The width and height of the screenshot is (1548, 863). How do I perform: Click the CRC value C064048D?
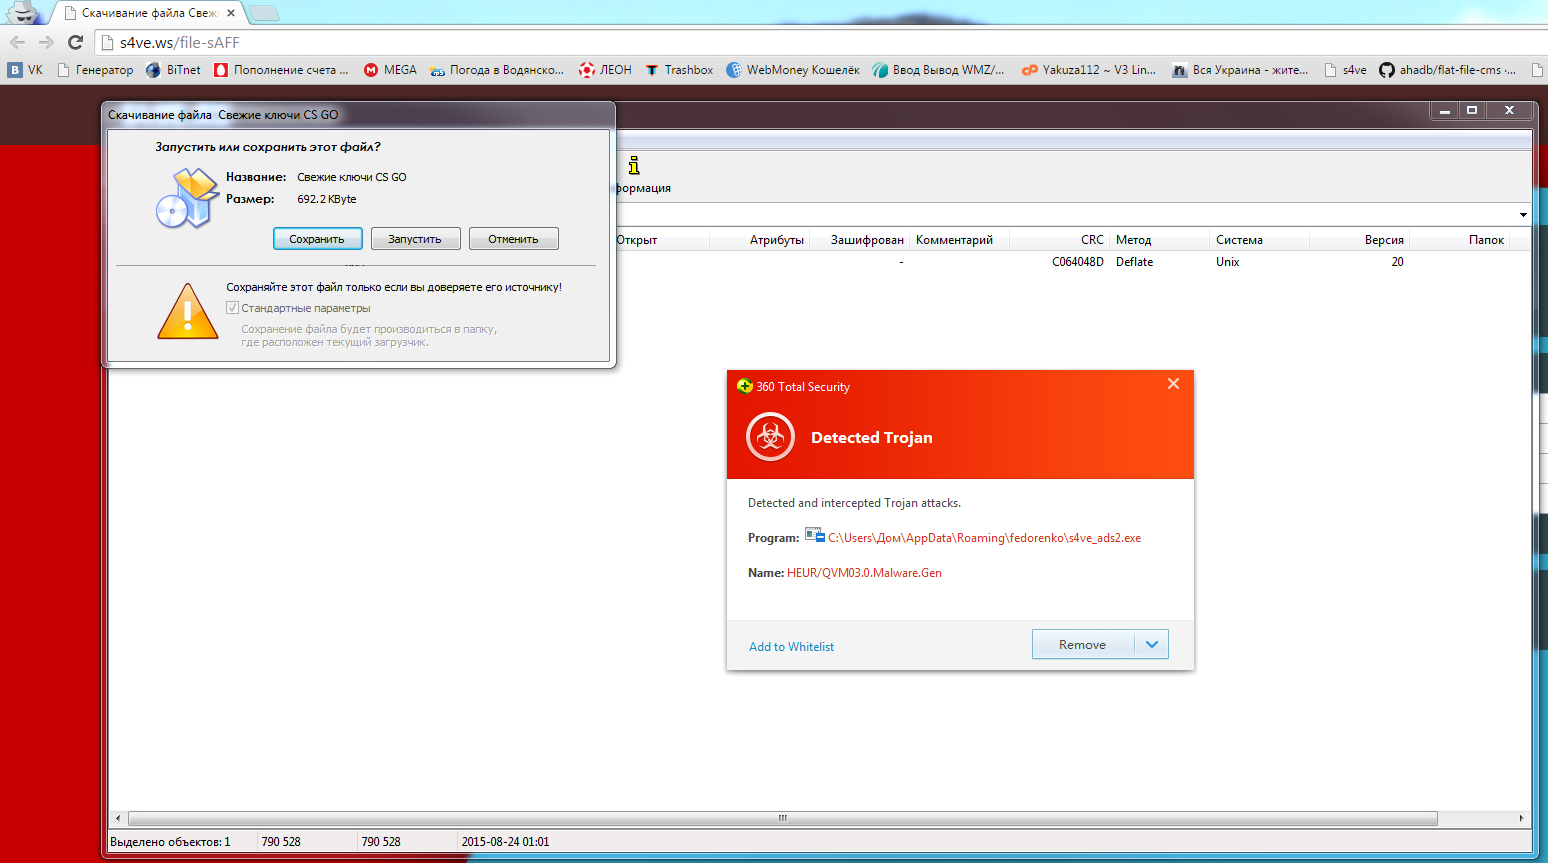(x=1078, y=262)
